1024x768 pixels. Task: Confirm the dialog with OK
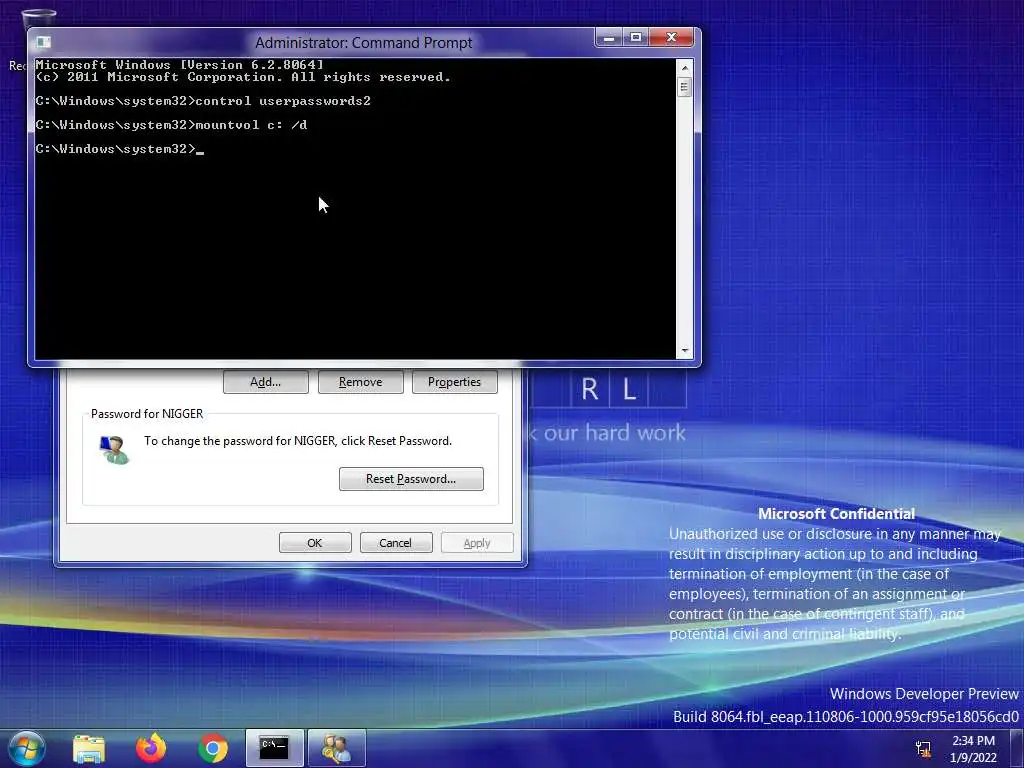(x=315, y=543)
